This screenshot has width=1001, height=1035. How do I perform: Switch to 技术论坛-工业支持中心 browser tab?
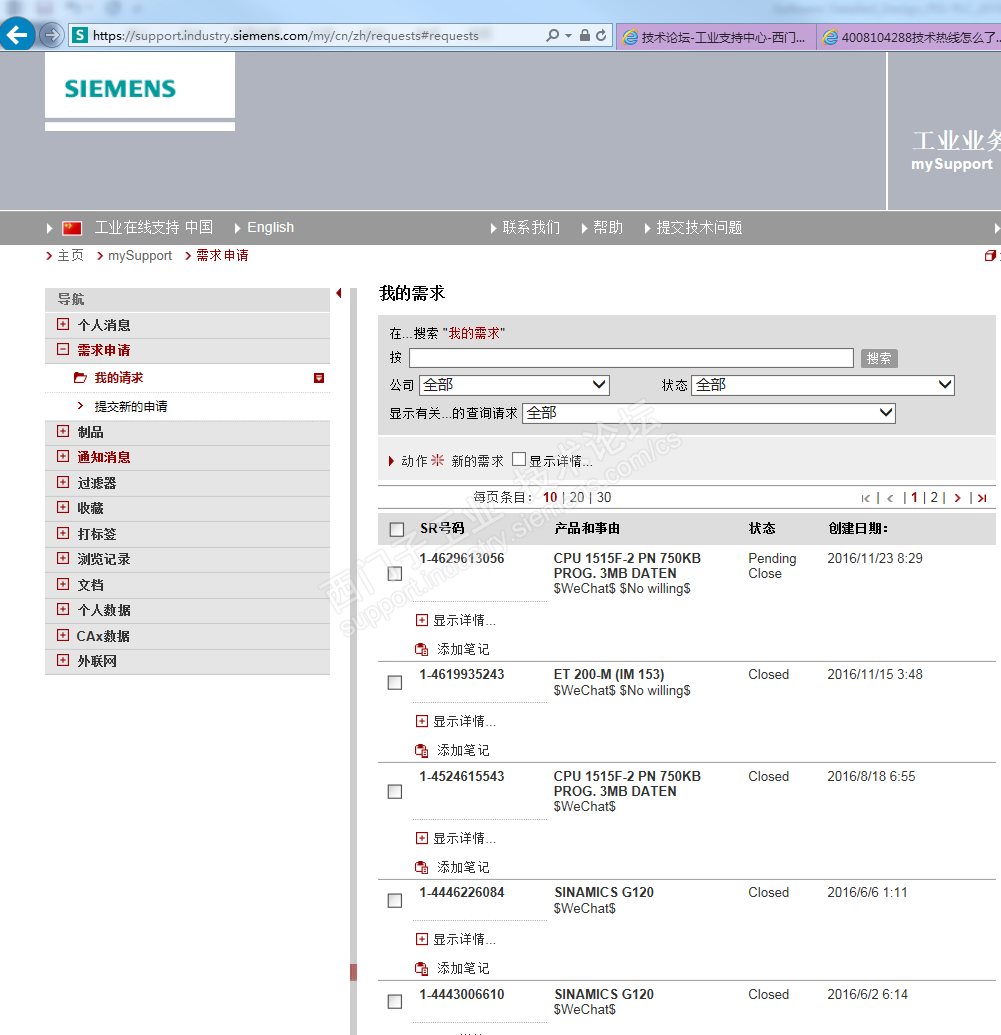click(716, 37)
